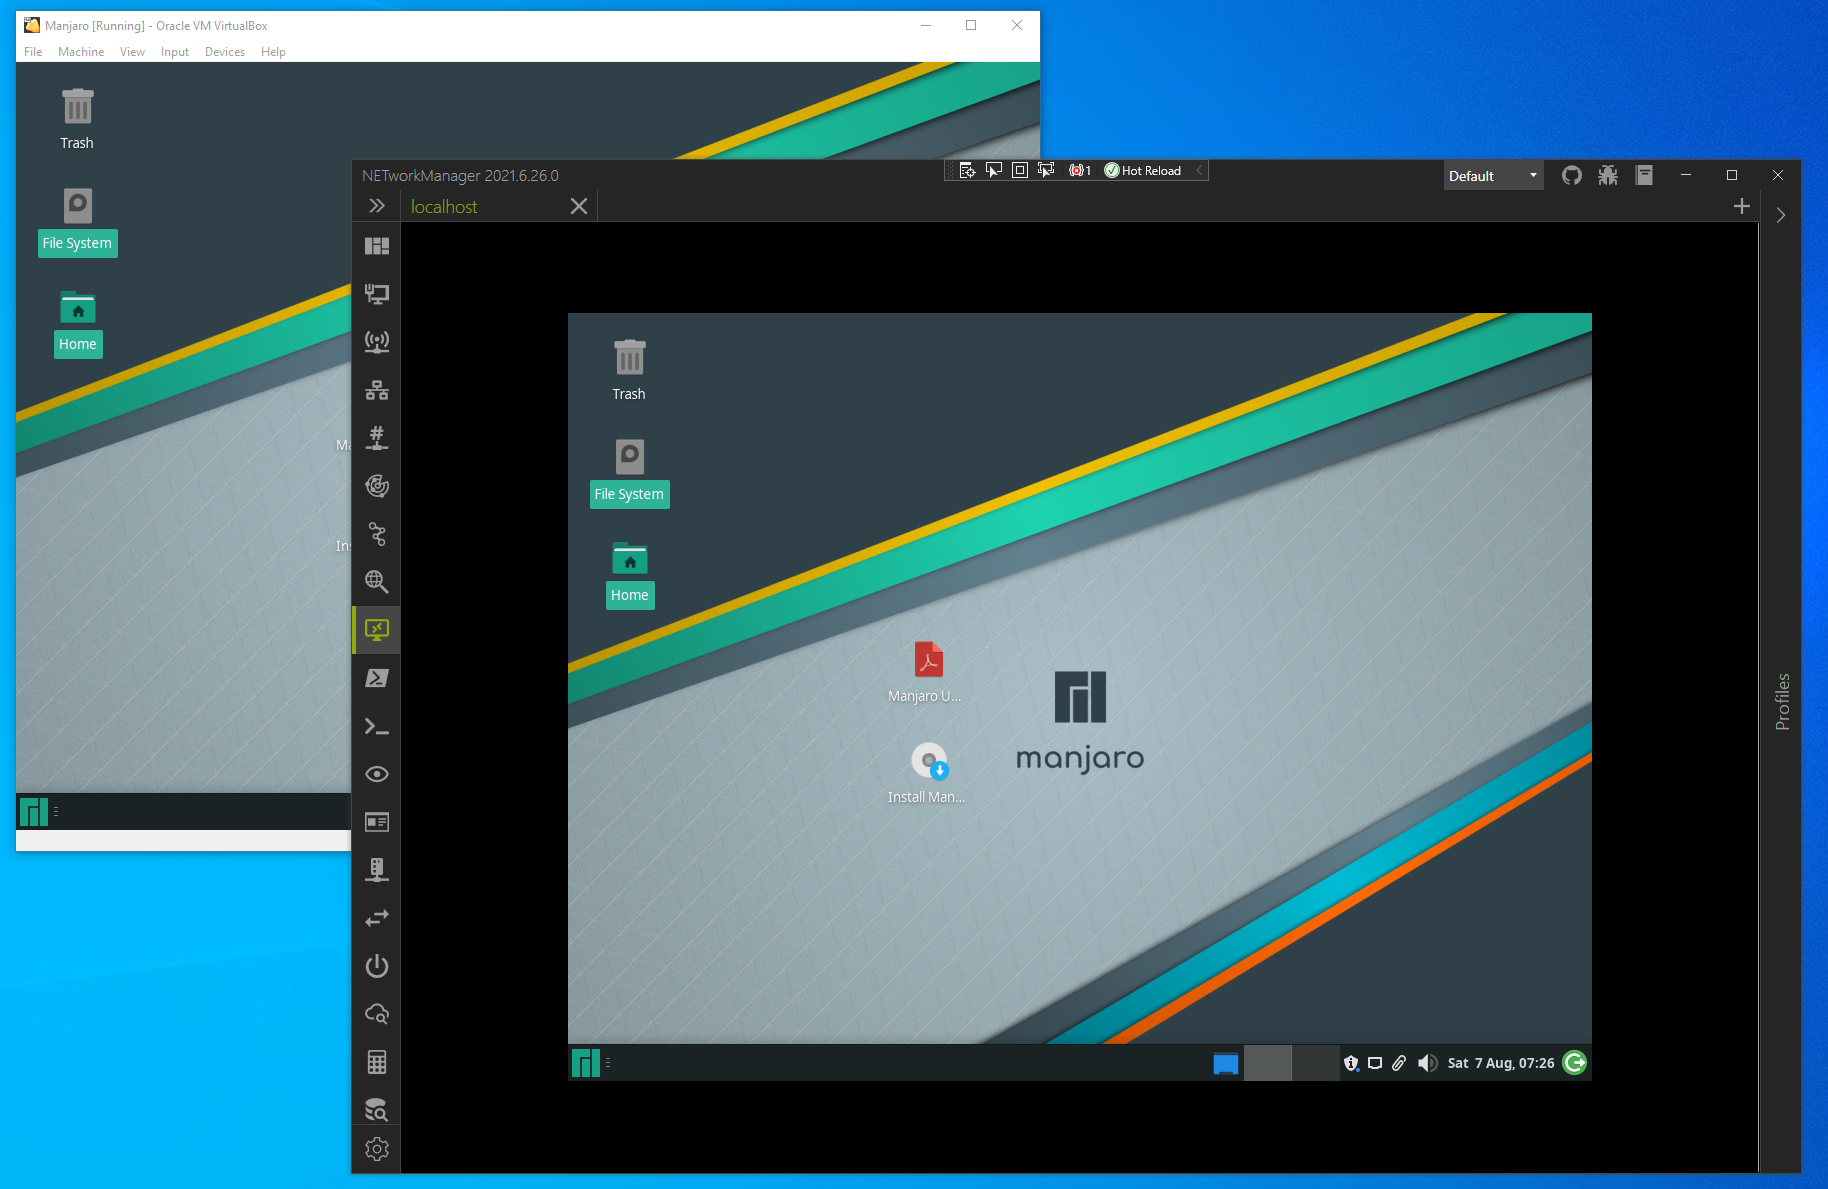
Task: Open the PuTTY terminal tool
Action: (x=377, y=726)
